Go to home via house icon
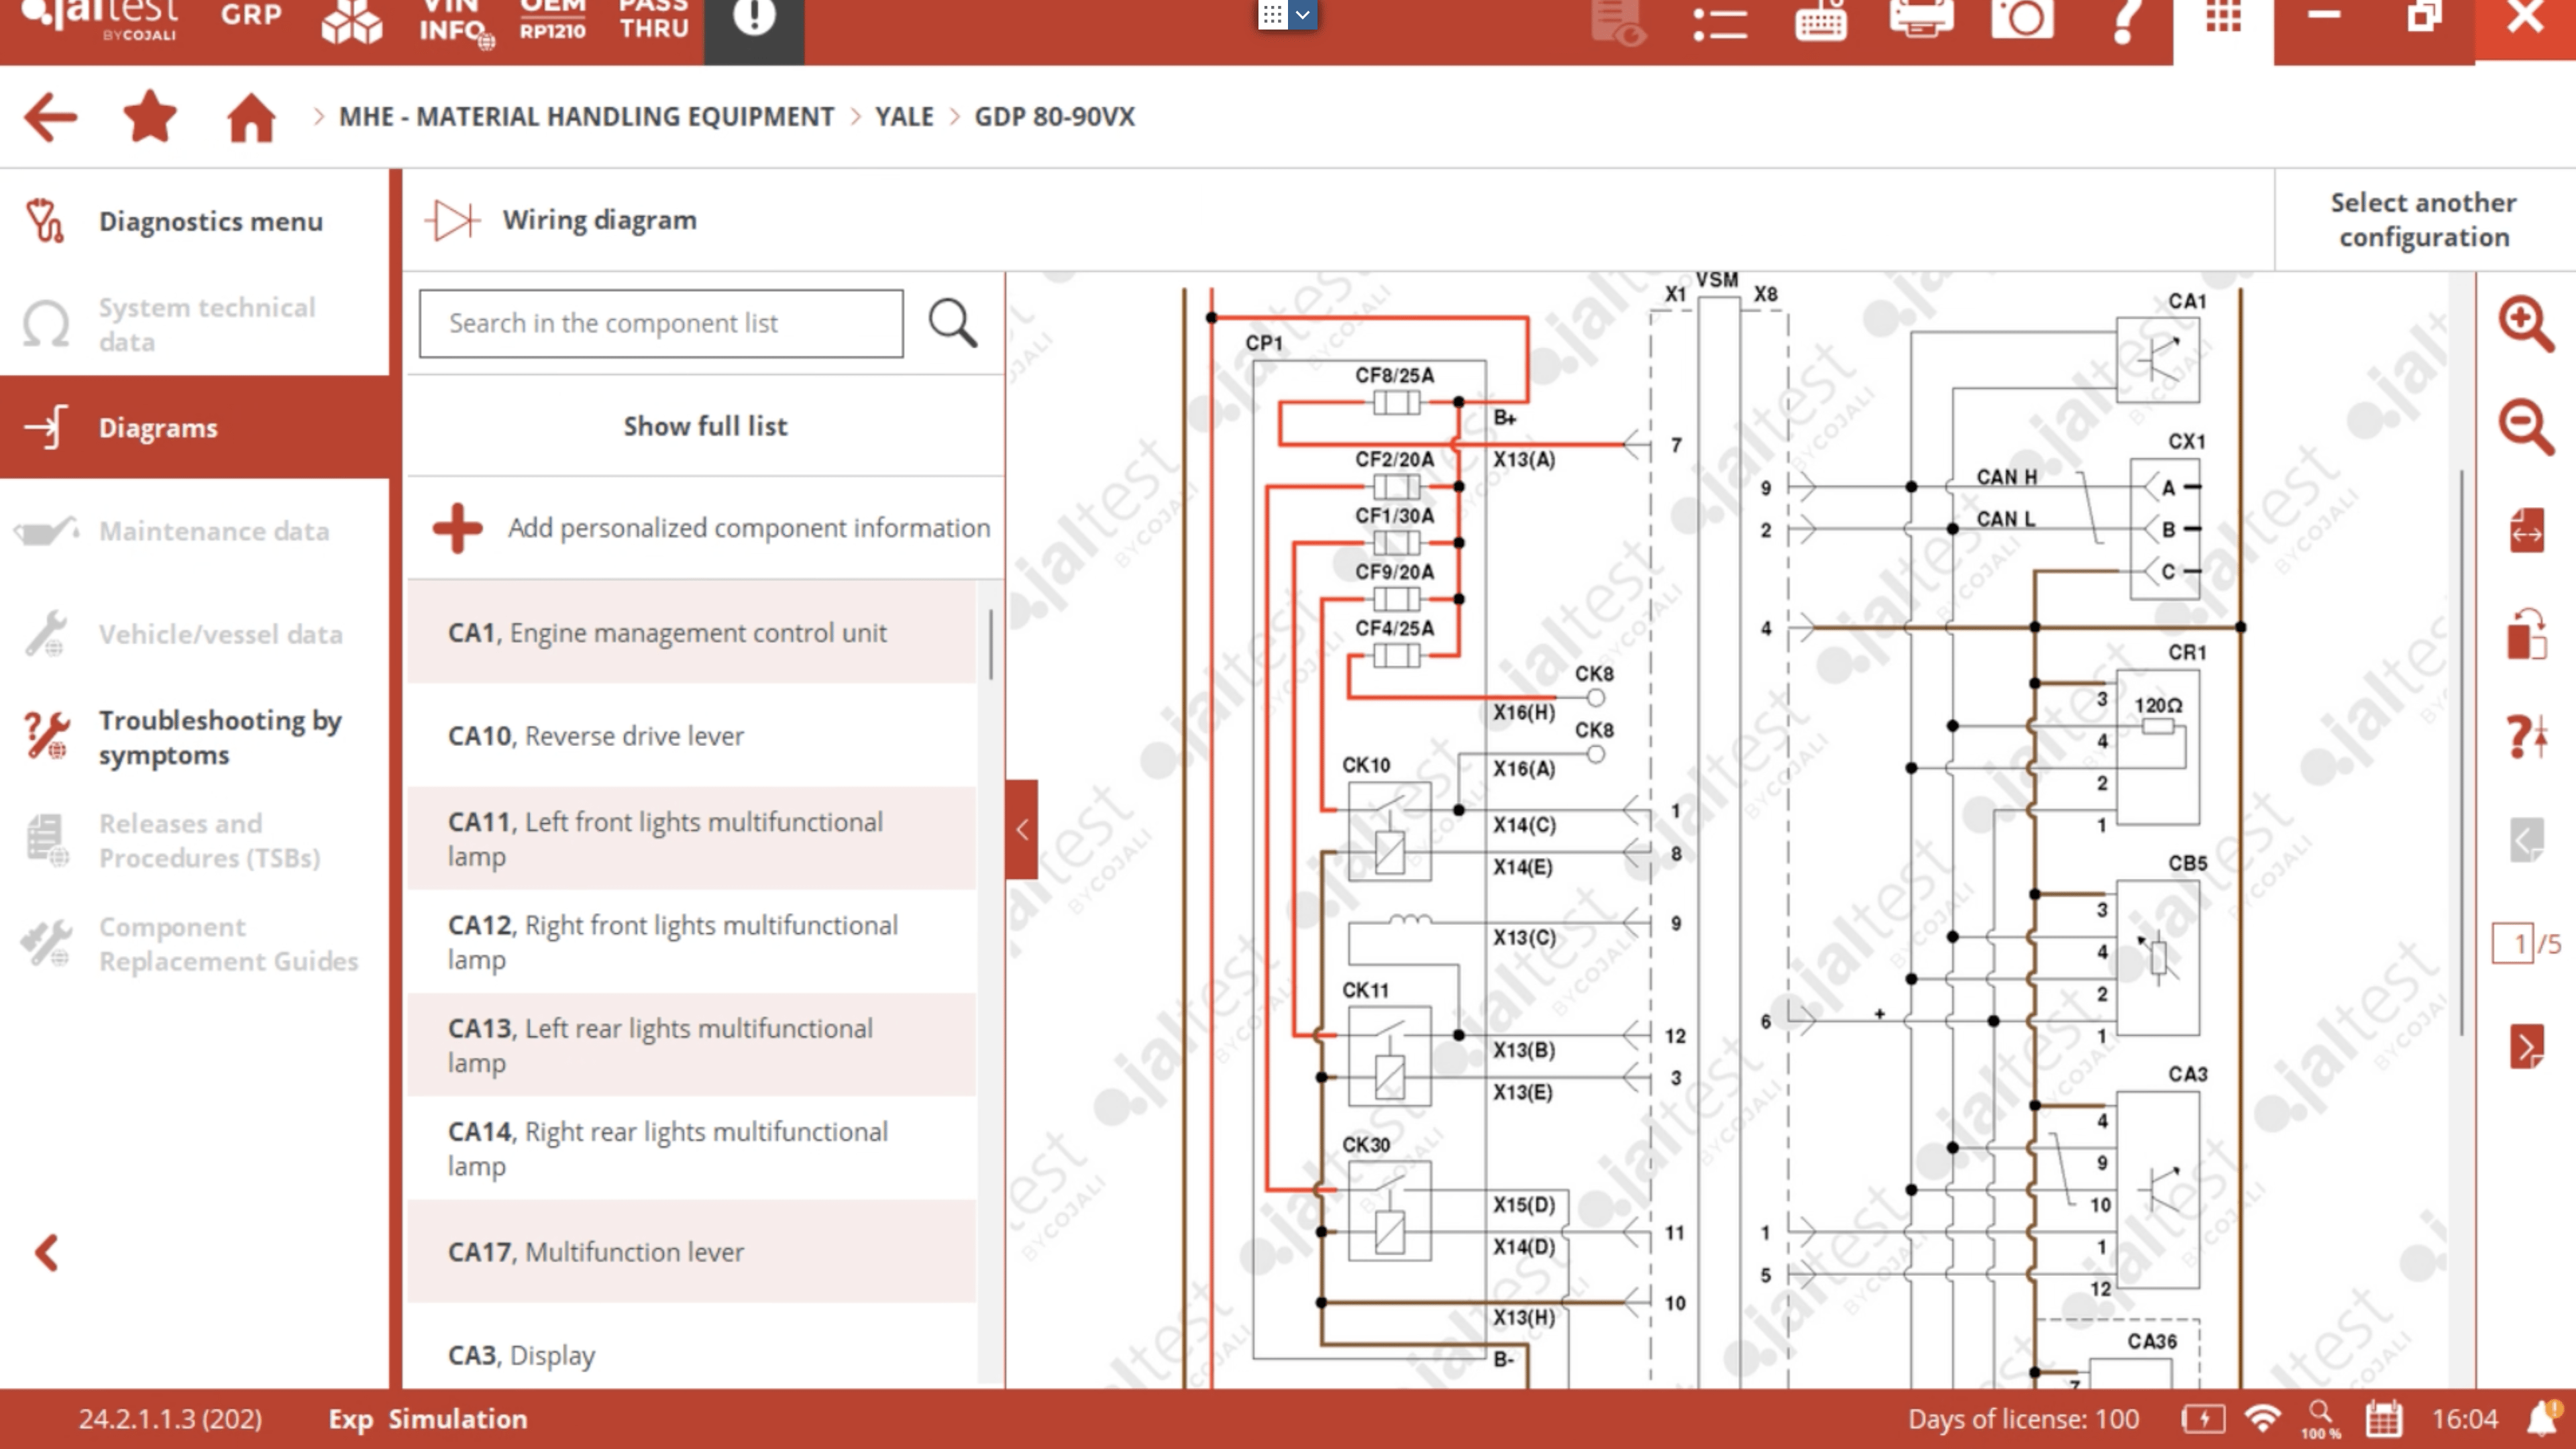Image resolution: width=2576 pixels, height=1449 pixels. coord(250,118)
